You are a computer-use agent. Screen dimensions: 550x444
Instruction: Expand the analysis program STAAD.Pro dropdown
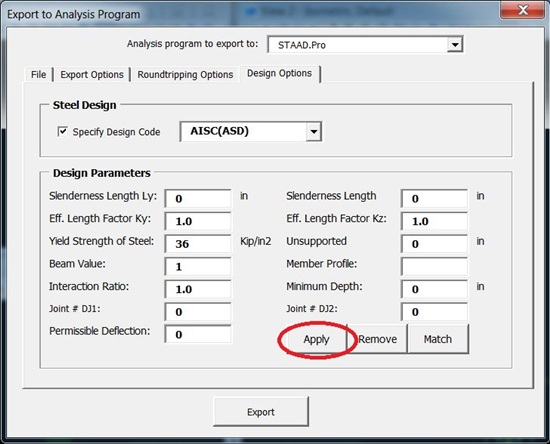pos(455,45)
